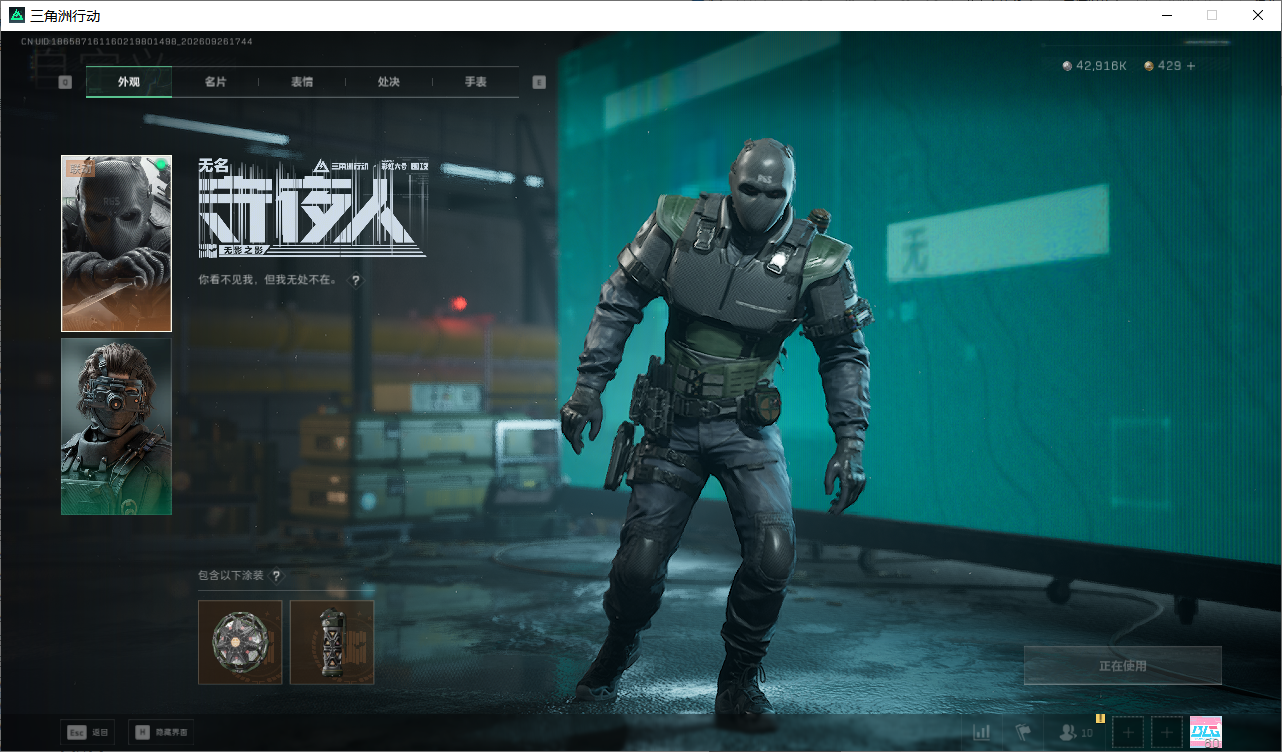
Task: Open the 处决 tab
Action: click(x=389, y=82)
